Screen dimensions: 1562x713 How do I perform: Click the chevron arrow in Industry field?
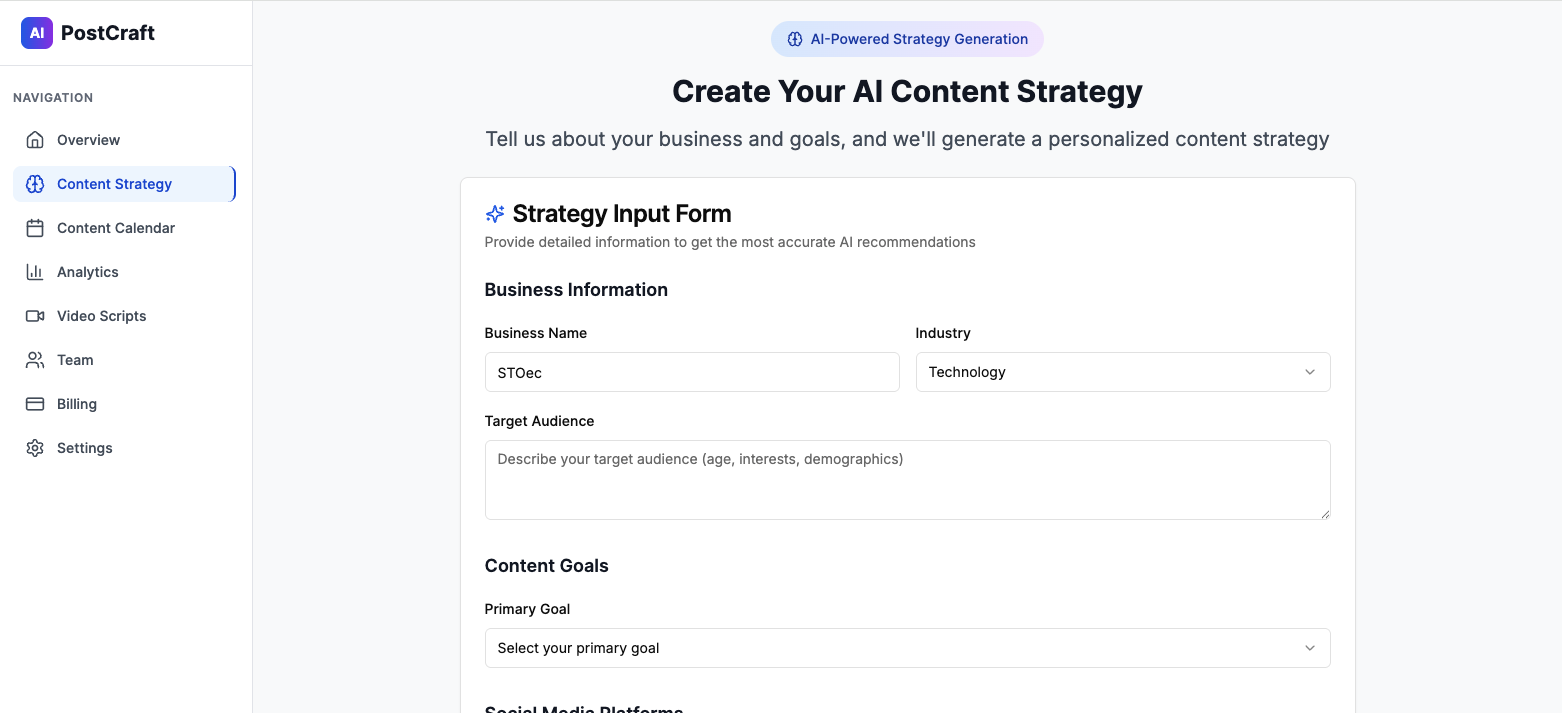[x=1310, y=372]
